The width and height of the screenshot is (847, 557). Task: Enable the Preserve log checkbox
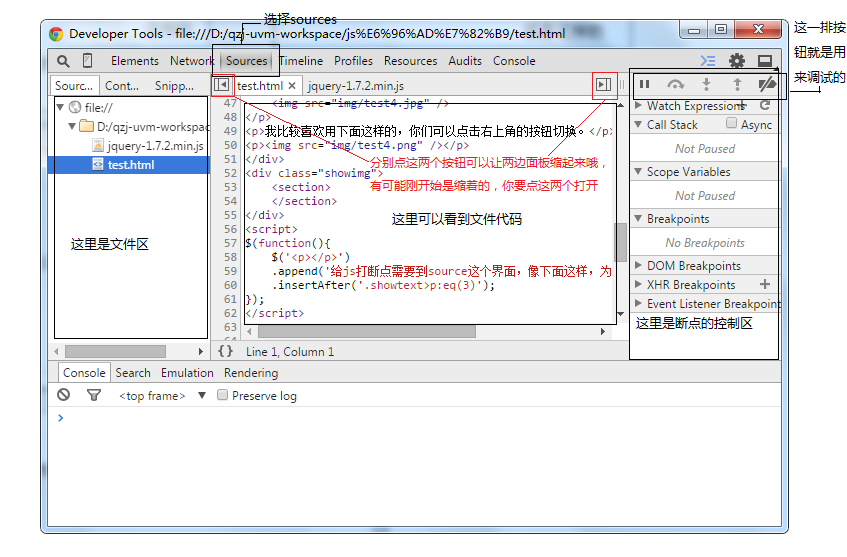(222, 395)
